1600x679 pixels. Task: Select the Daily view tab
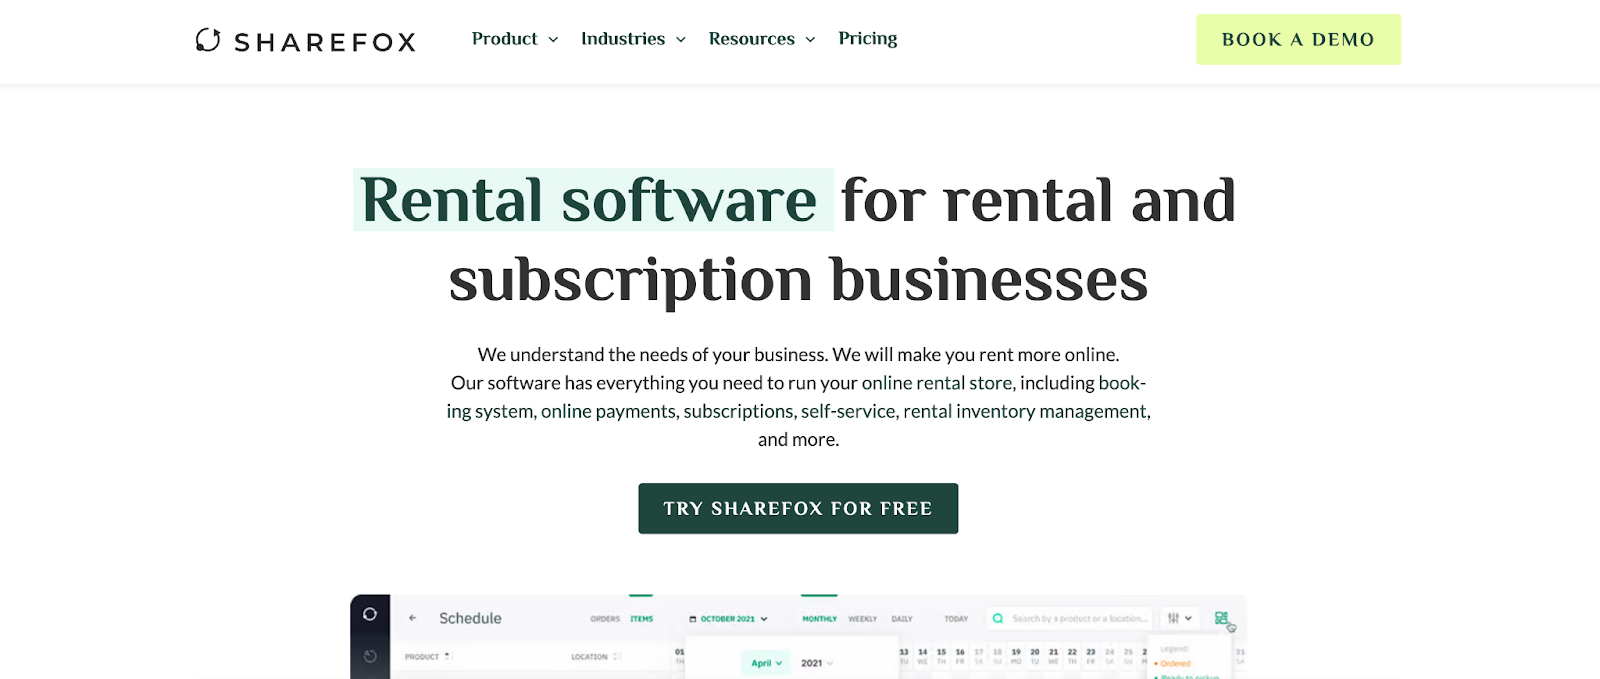pos(902,619)
